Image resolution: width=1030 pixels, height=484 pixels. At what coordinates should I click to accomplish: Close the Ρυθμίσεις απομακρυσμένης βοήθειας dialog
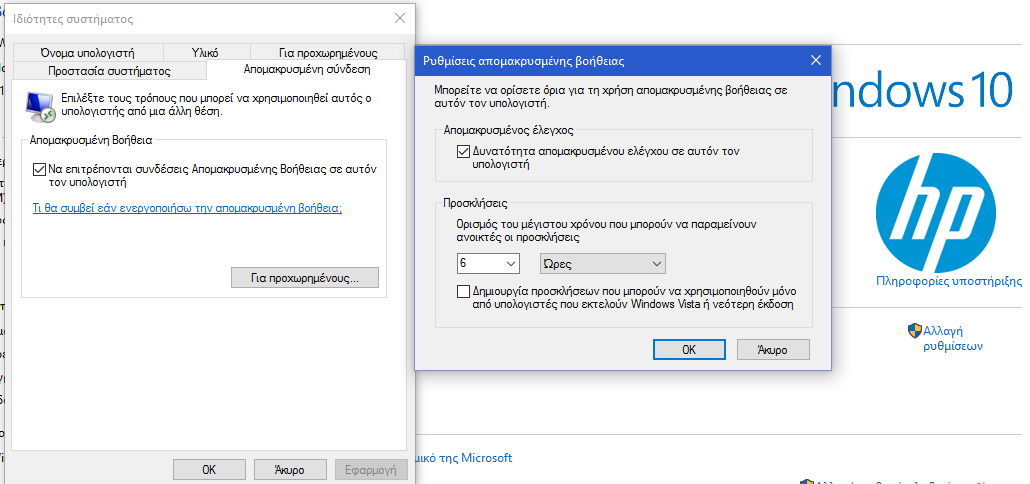tap(815, 61)
